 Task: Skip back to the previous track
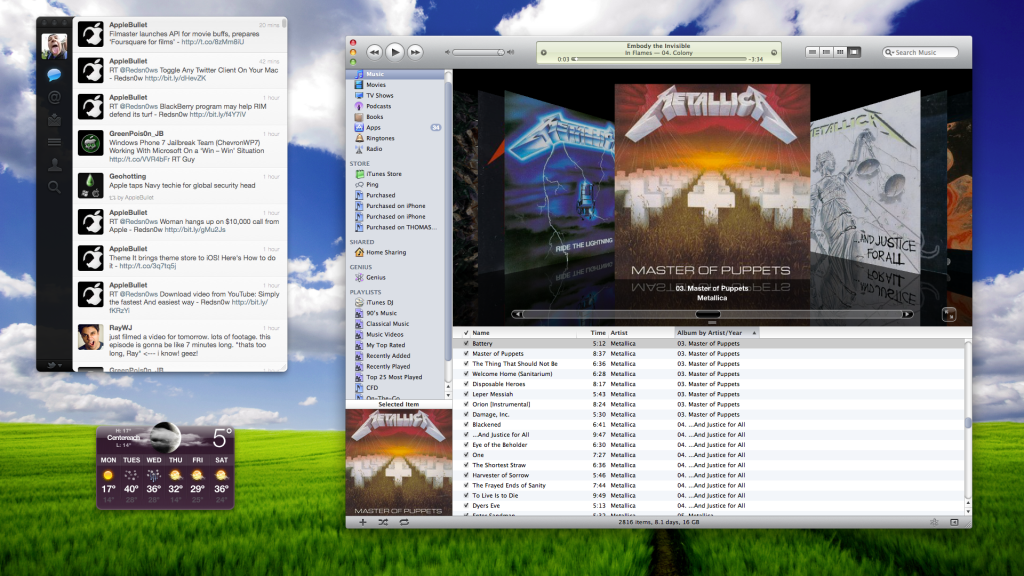(374, 52)
